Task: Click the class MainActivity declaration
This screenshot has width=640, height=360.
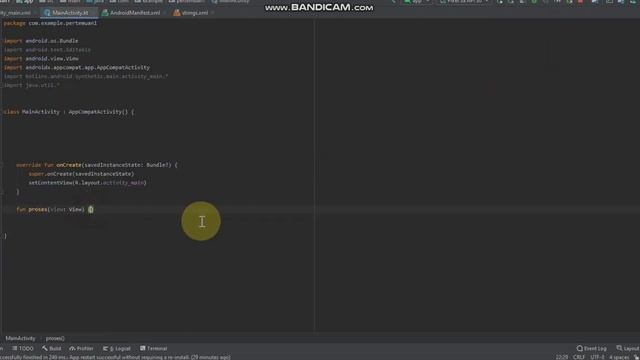Action: pos(69,112)
